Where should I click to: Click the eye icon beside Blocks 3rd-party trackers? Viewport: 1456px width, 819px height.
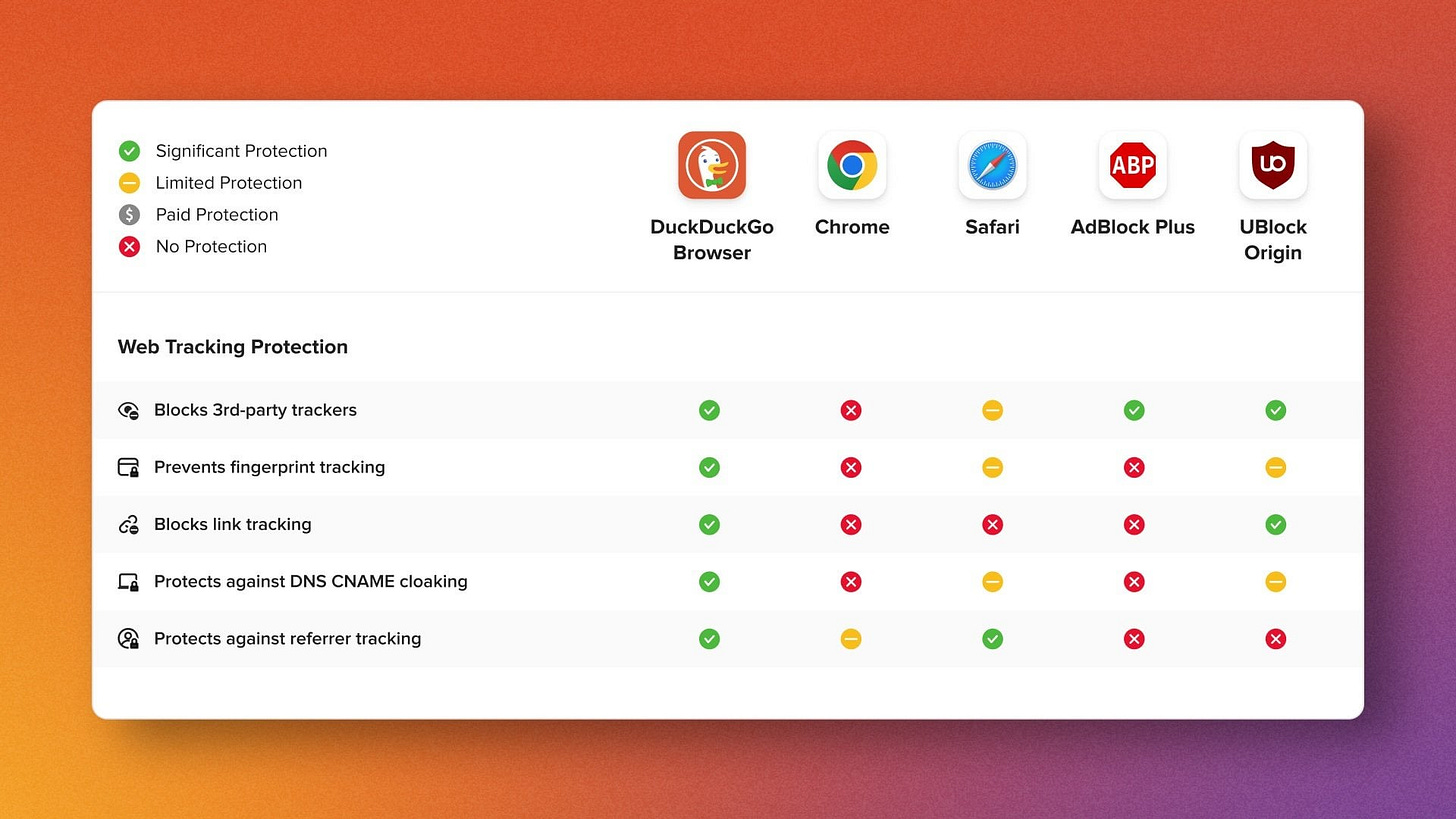[128, 410]
